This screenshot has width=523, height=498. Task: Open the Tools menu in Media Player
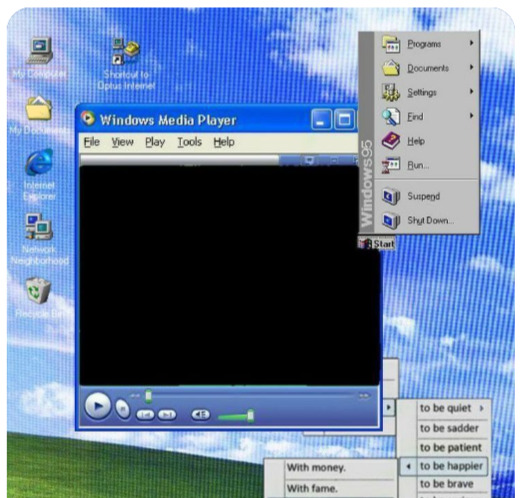[x=189, y=142]
